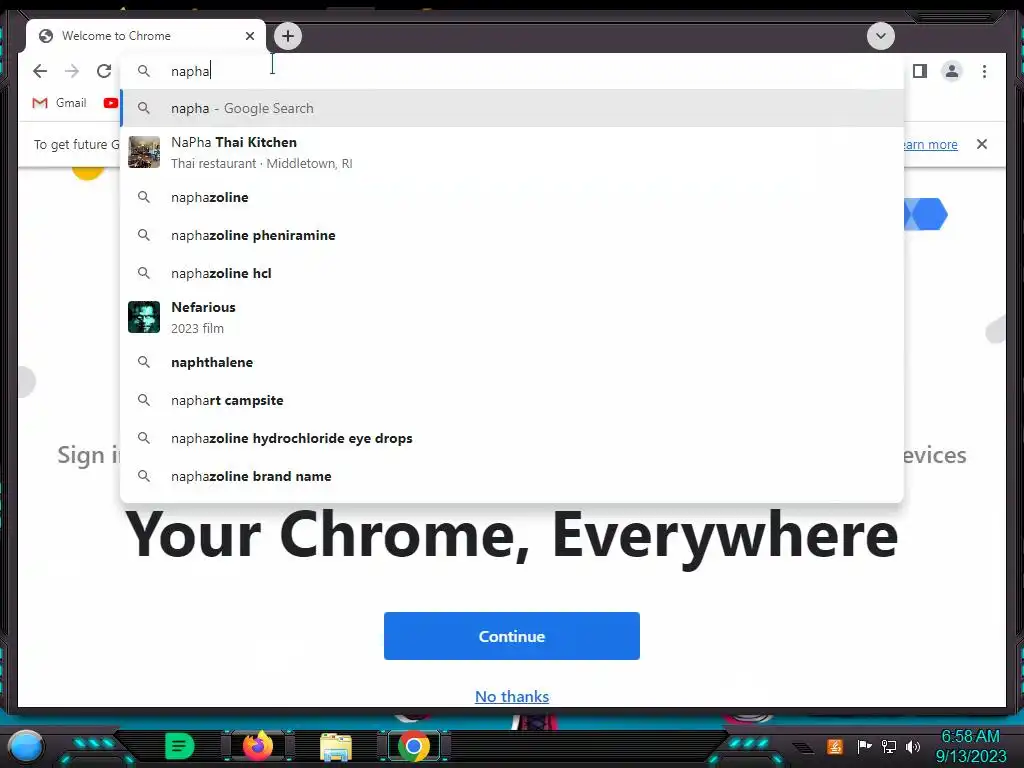This screenshot has height=768, width=1024.
Task: Dismiss the info bar with X
Action: click(x=982, y=144)
